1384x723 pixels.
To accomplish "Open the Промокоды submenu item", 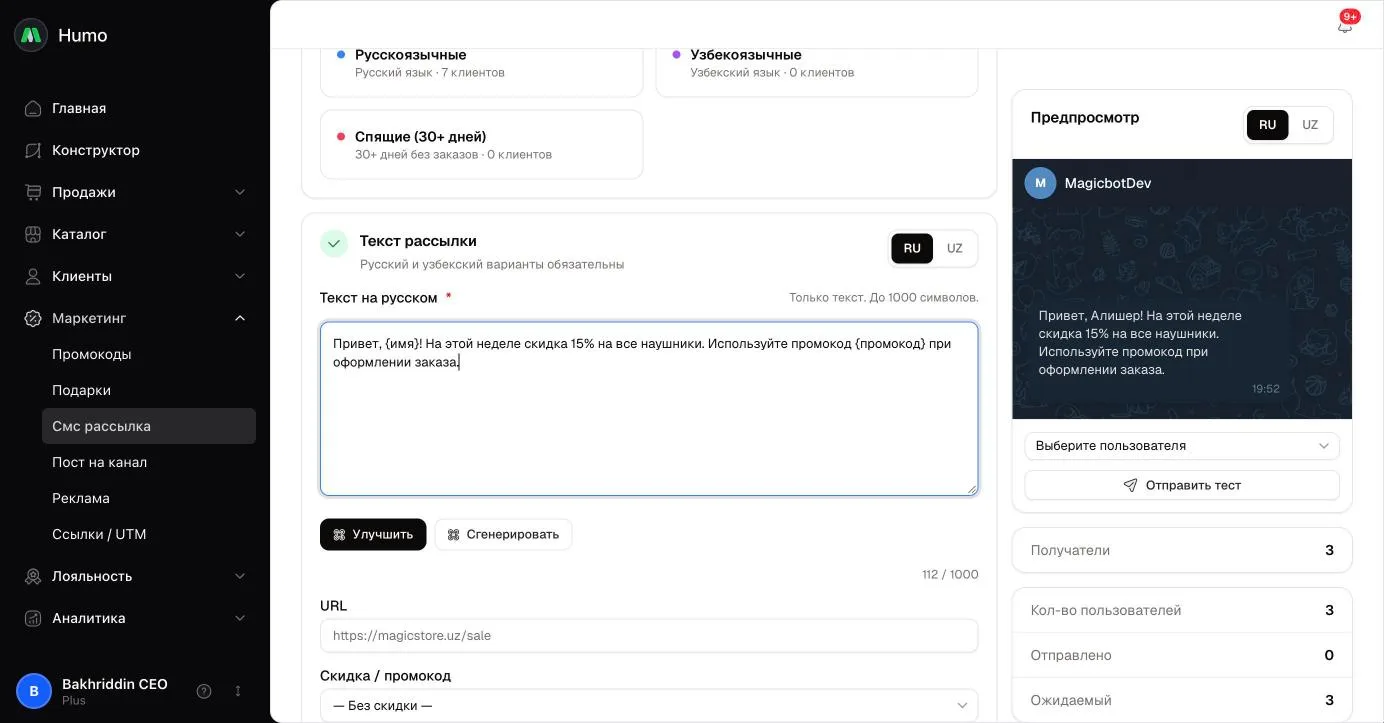I will [149, 354].
